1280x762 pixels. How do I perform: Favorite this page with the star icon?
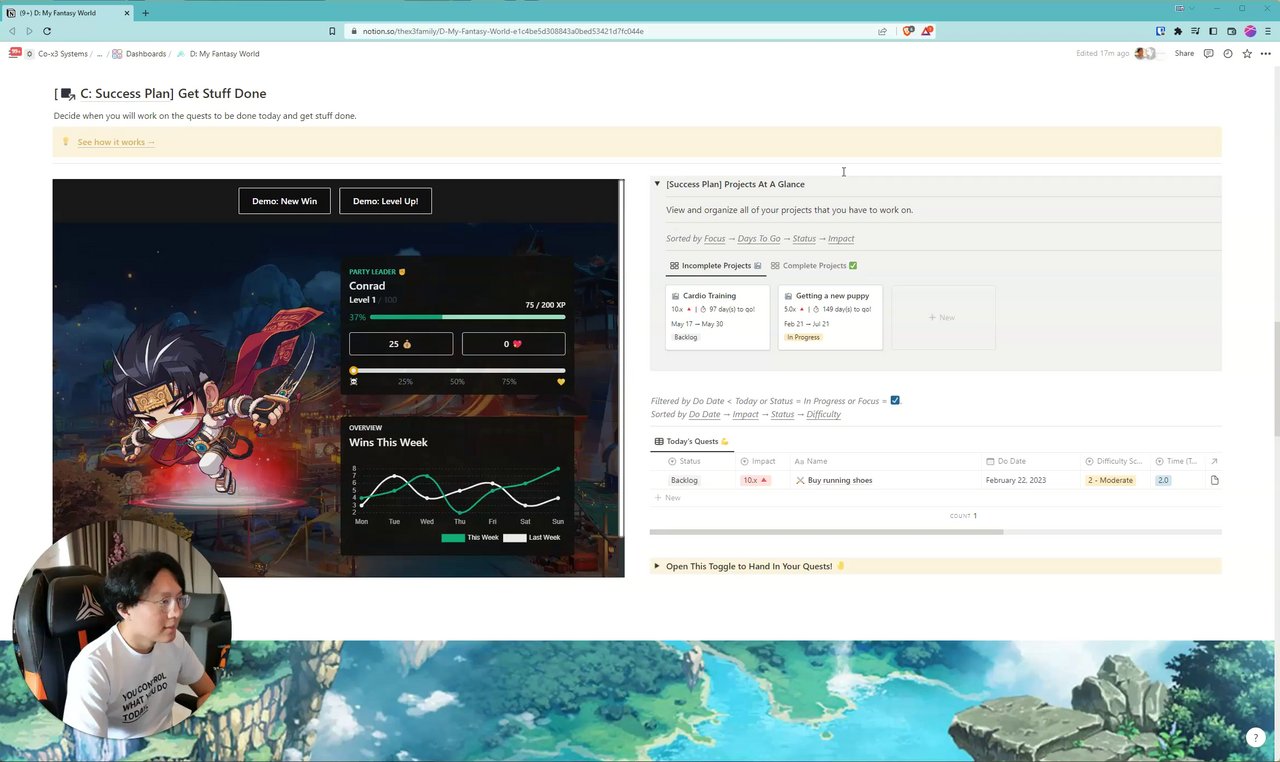point(1246,53)
